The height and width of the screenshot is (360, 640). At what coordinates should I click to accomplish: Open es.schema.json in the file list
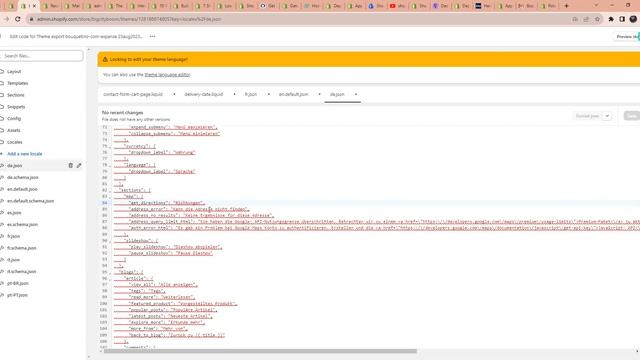click(x=22, y=225)
